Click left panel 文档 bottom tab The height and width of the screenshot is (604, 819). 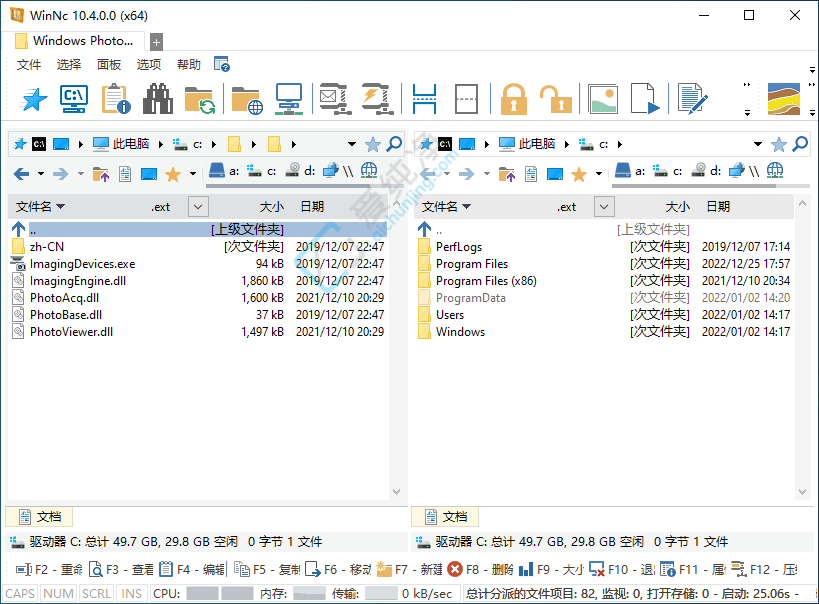coord(39,516)
